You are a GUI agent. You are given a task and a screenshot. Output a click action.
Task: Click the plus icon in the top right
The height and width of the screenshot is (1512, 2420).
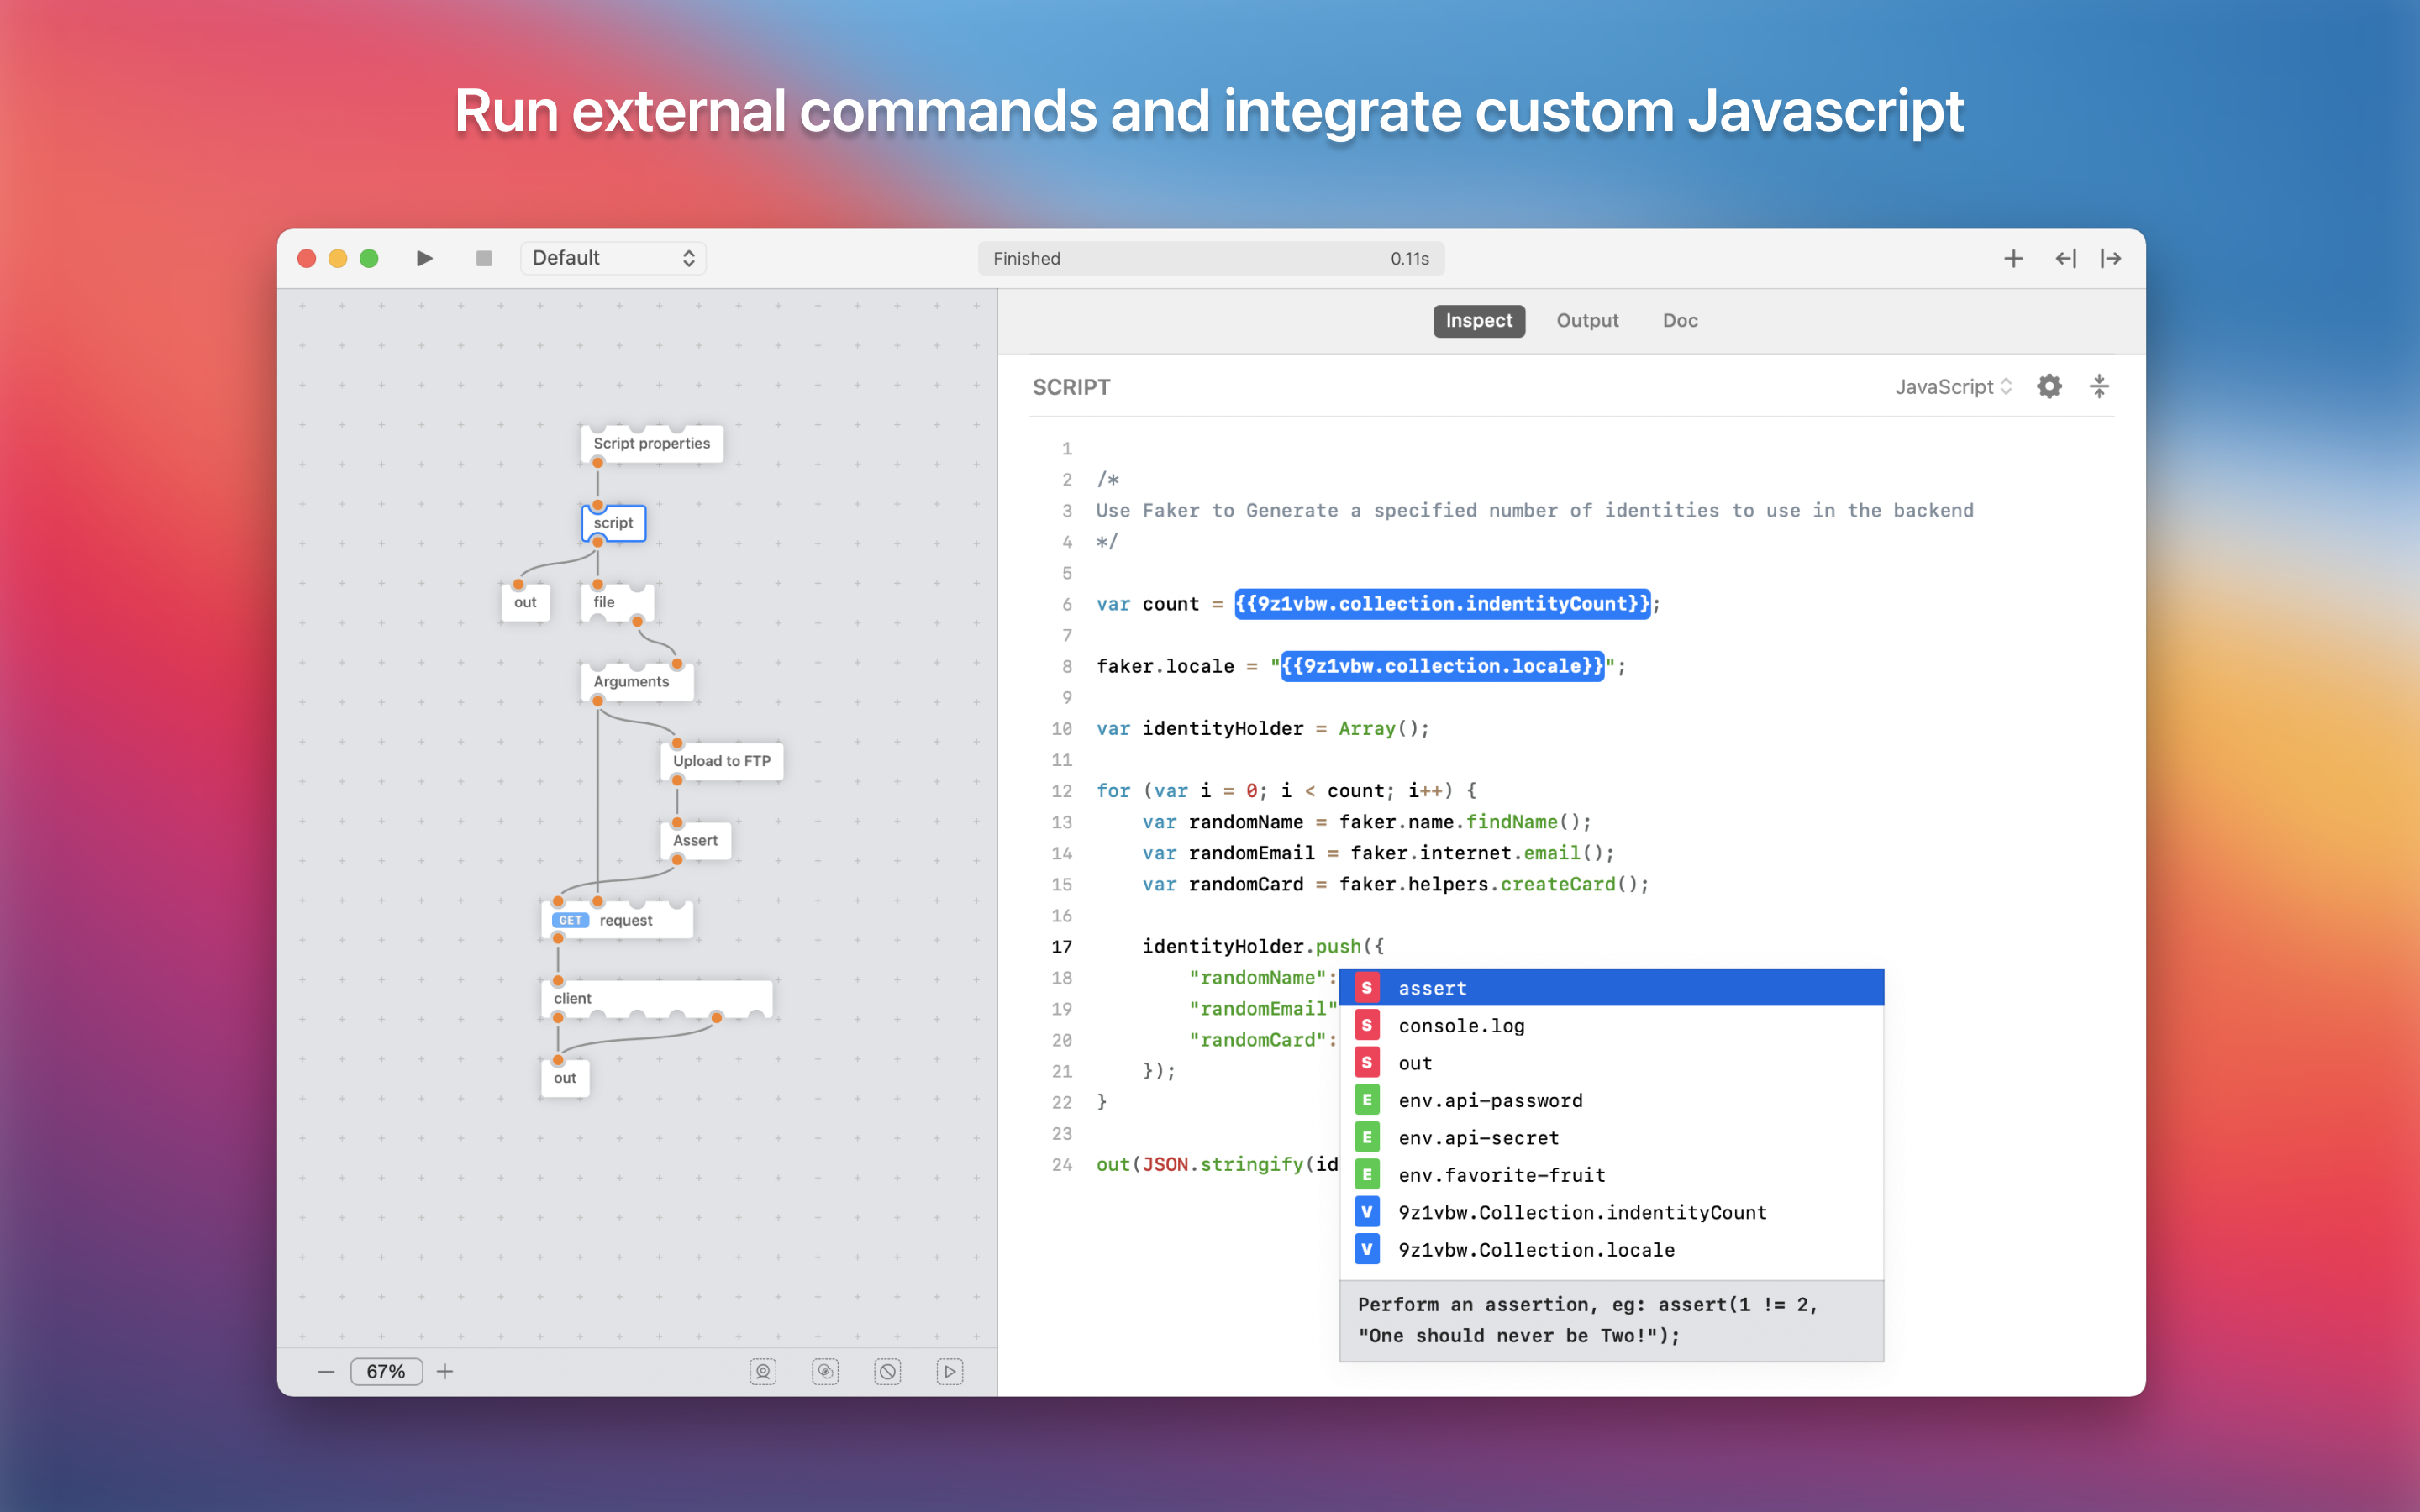[2013, 259]
